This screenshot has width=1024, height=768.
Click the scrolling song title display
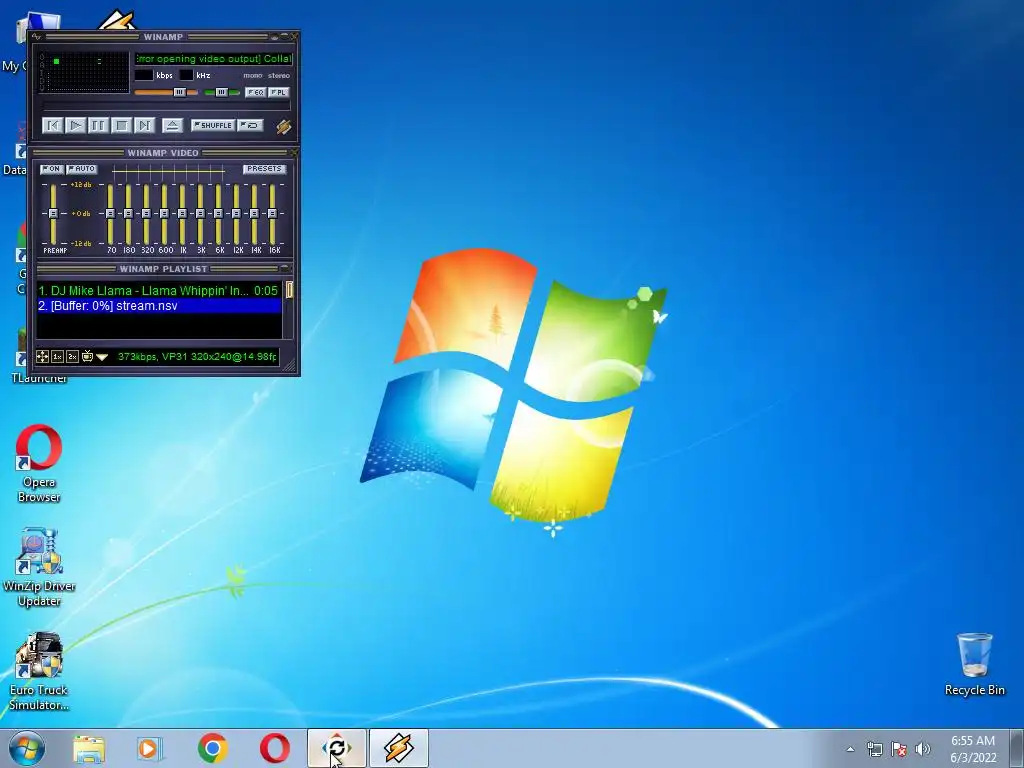pyautogui.click(x=214, y=59)
